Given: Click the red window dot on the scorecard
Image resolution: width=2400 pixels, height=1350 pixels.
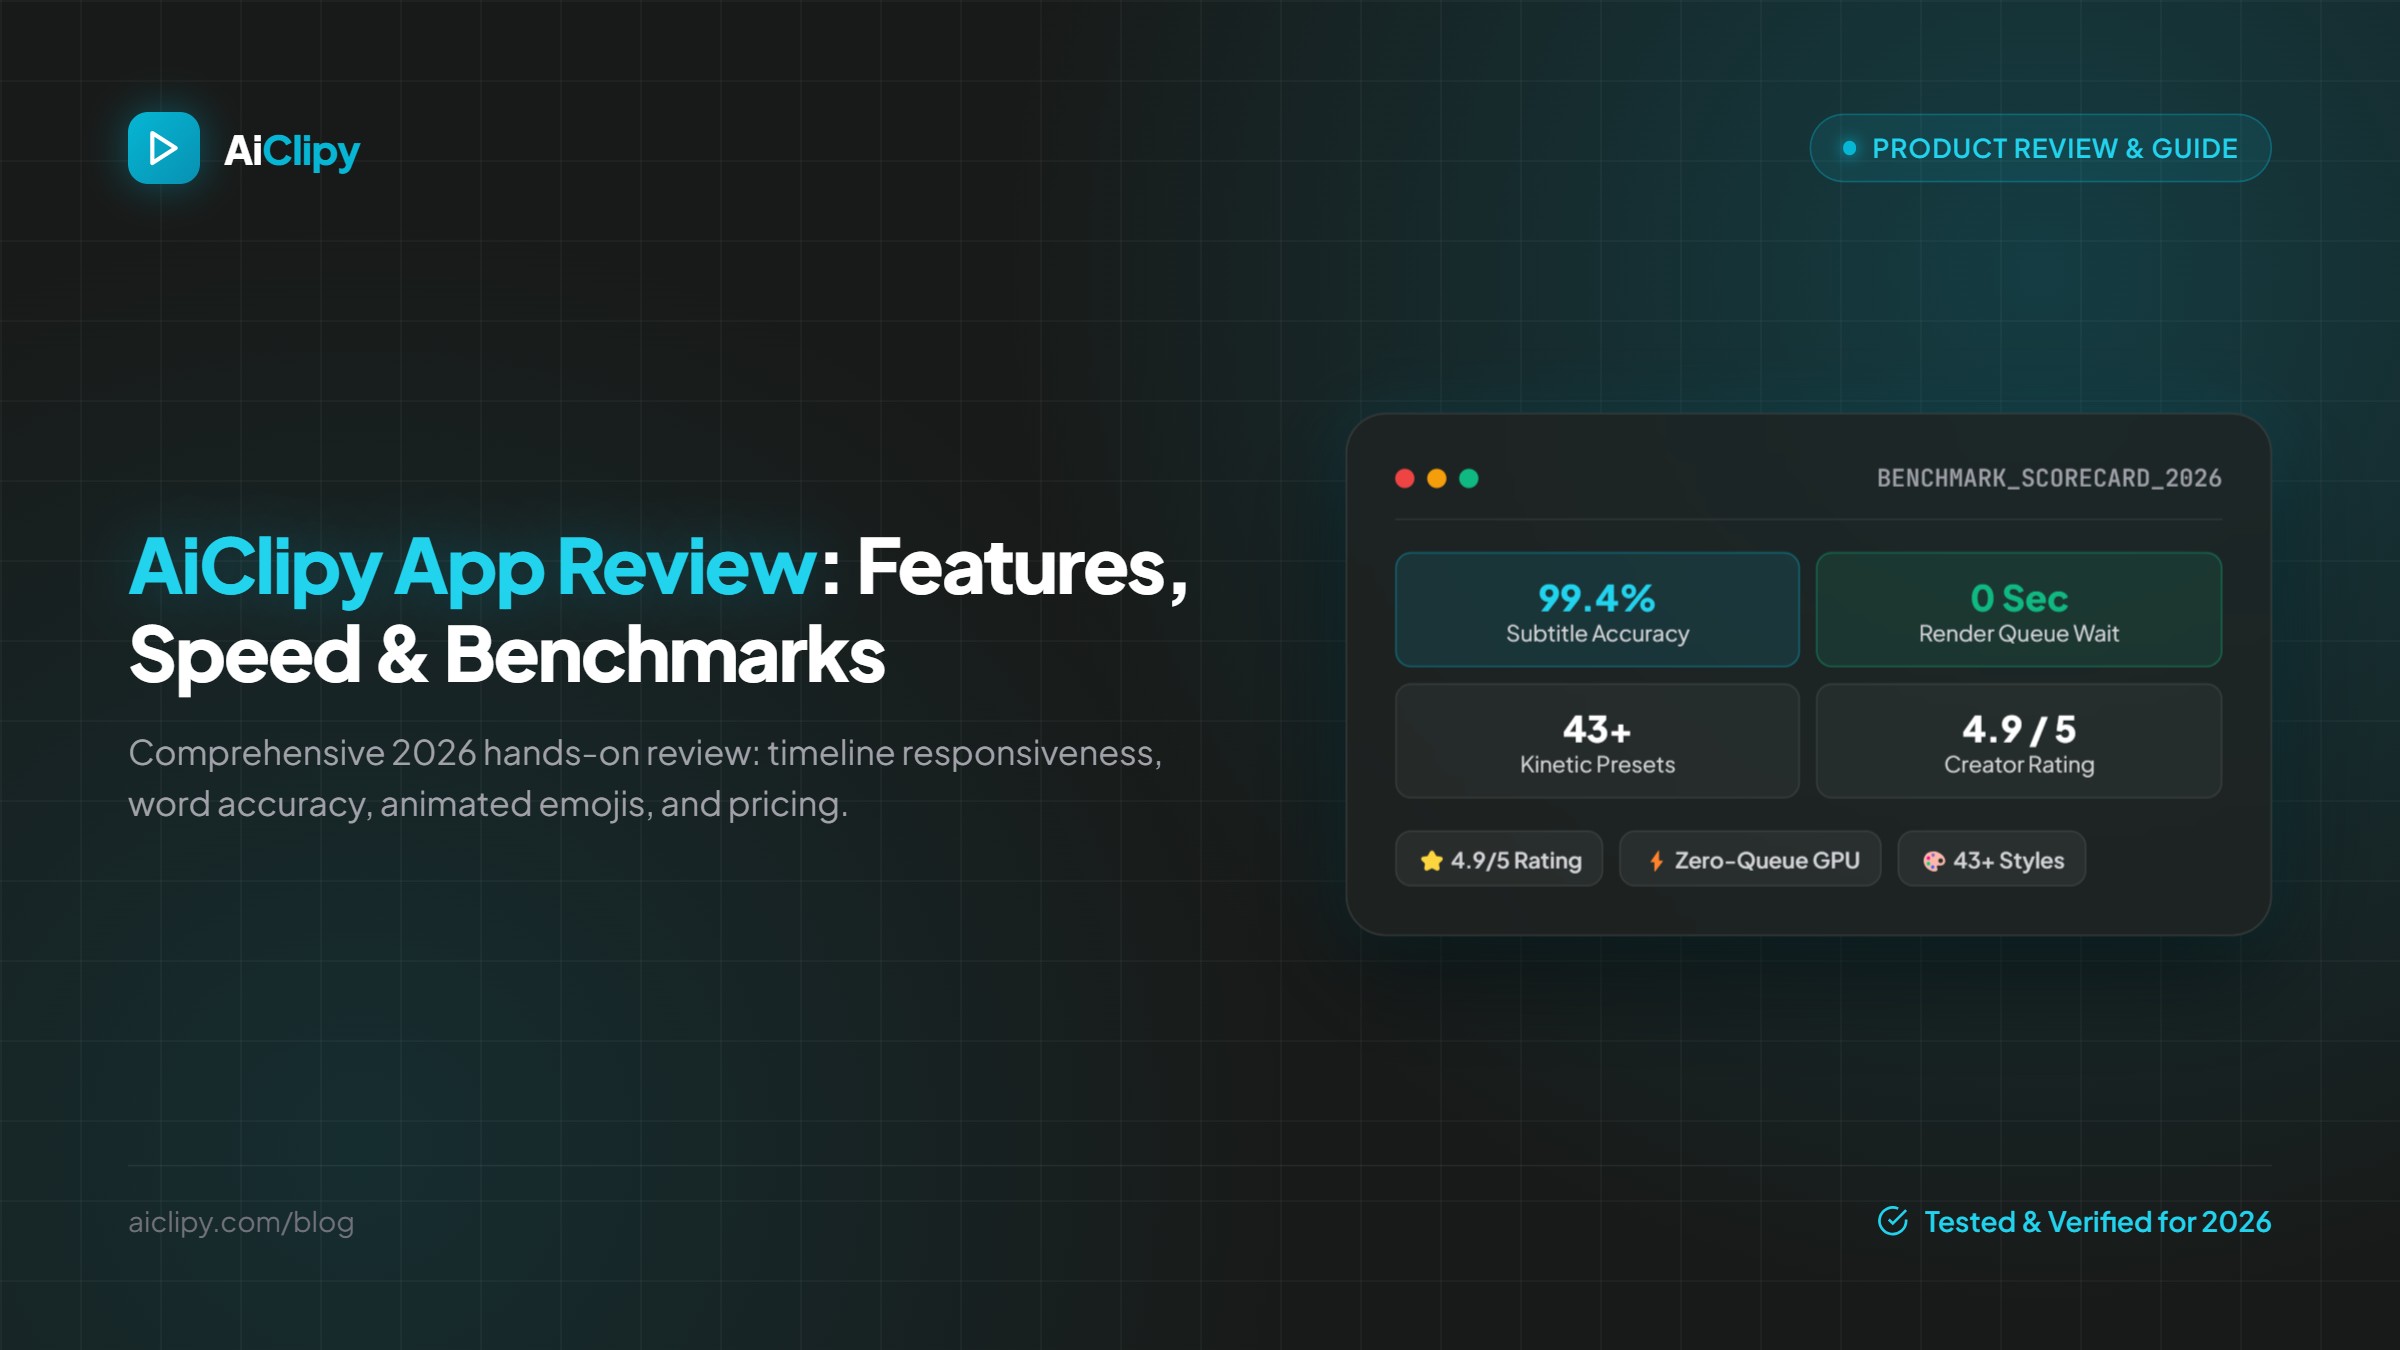Looking at the screenshot, I should coord(1405,478).
